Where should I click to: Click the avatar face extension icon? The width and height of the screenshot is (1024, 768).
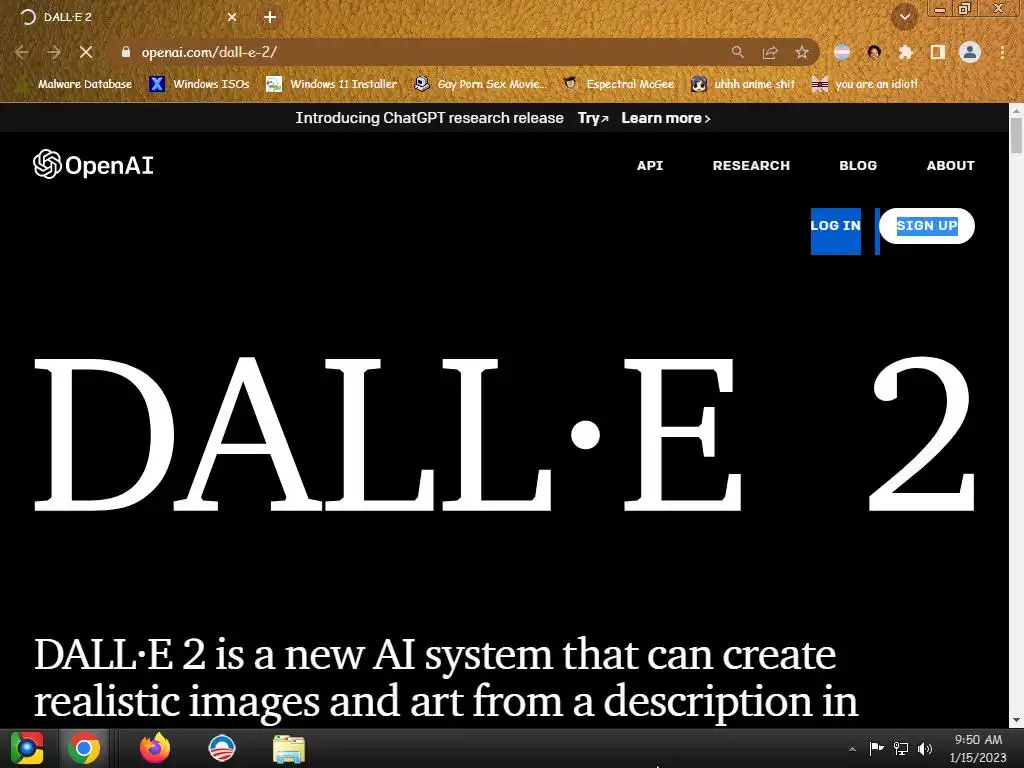tap(874, 52)
